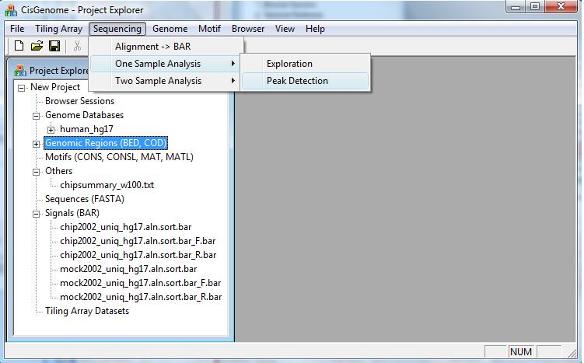Image resolution: width=584 pixels, height=363 pixels.
Task: Select Tiling Array Datasets tree item
Action: [x=87, y=311]
